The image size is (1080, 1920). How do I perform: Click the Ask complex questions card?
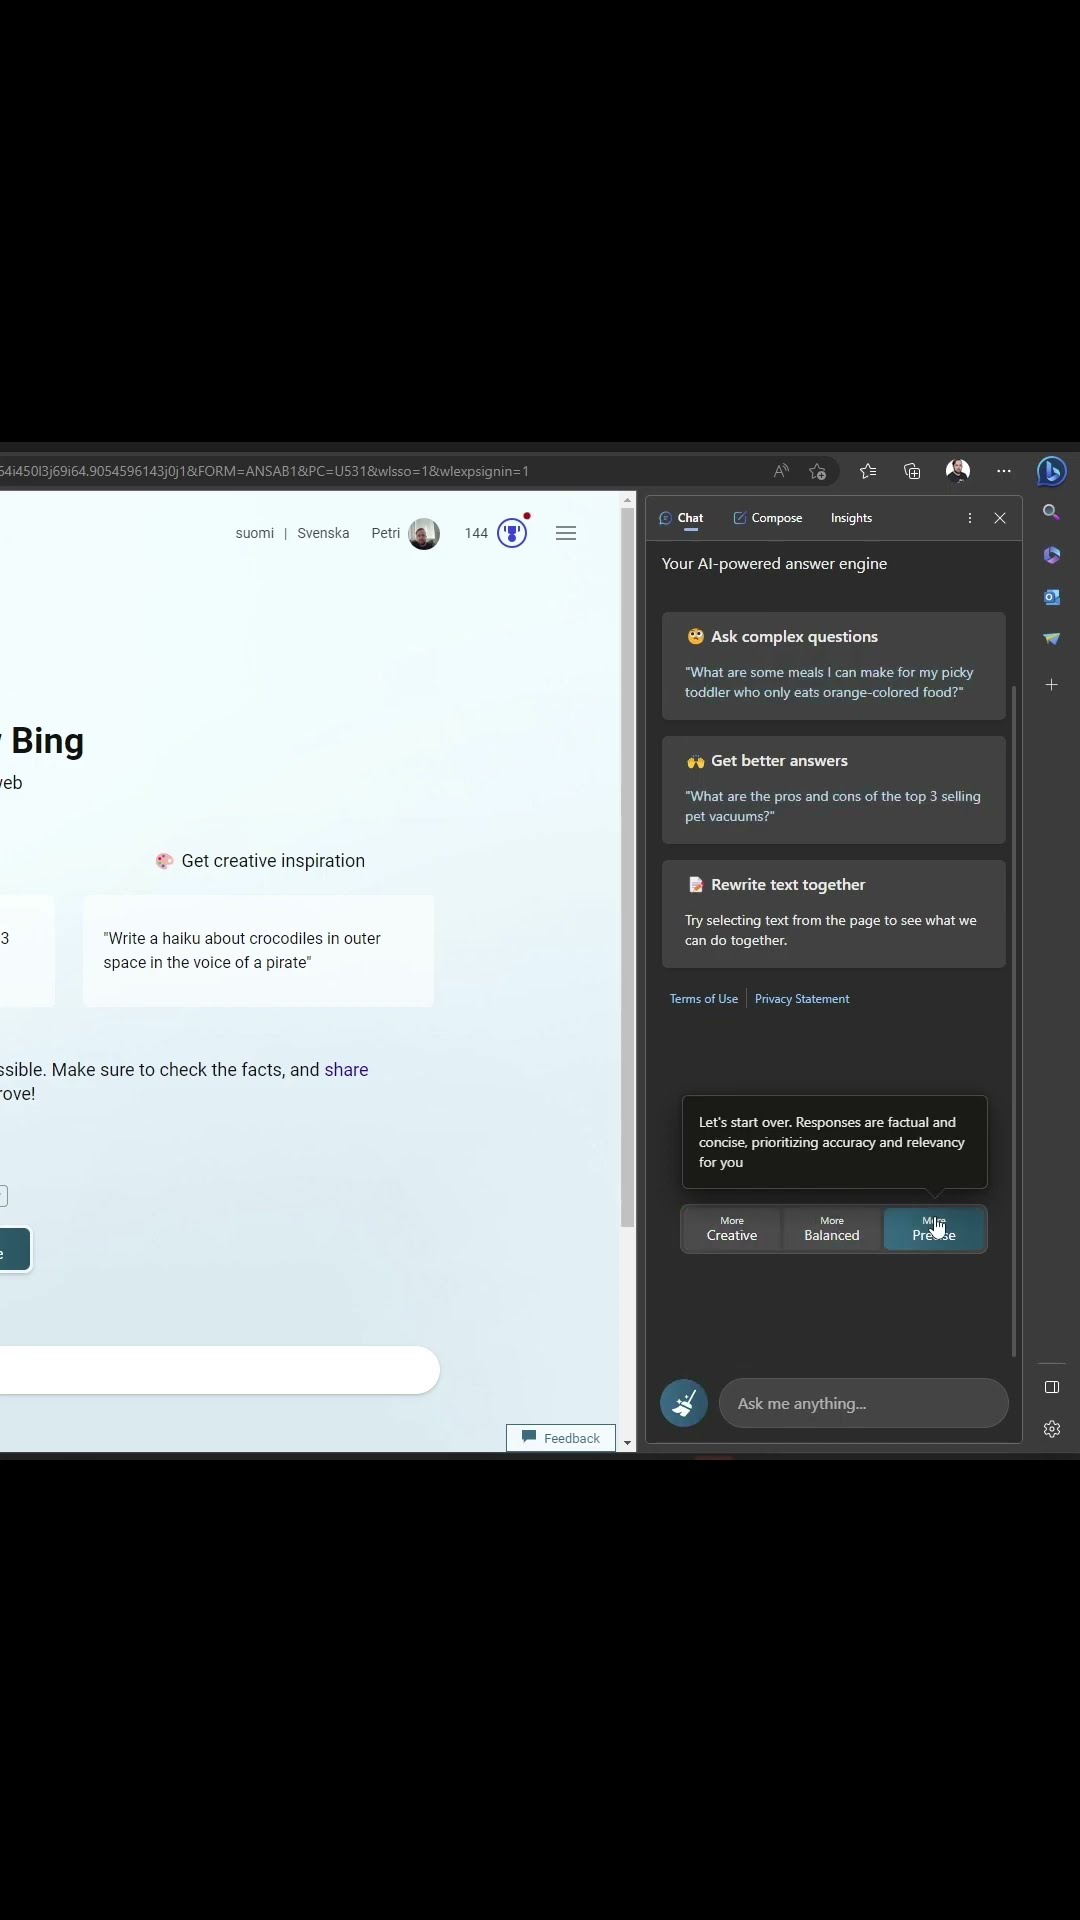coord(834,666)
